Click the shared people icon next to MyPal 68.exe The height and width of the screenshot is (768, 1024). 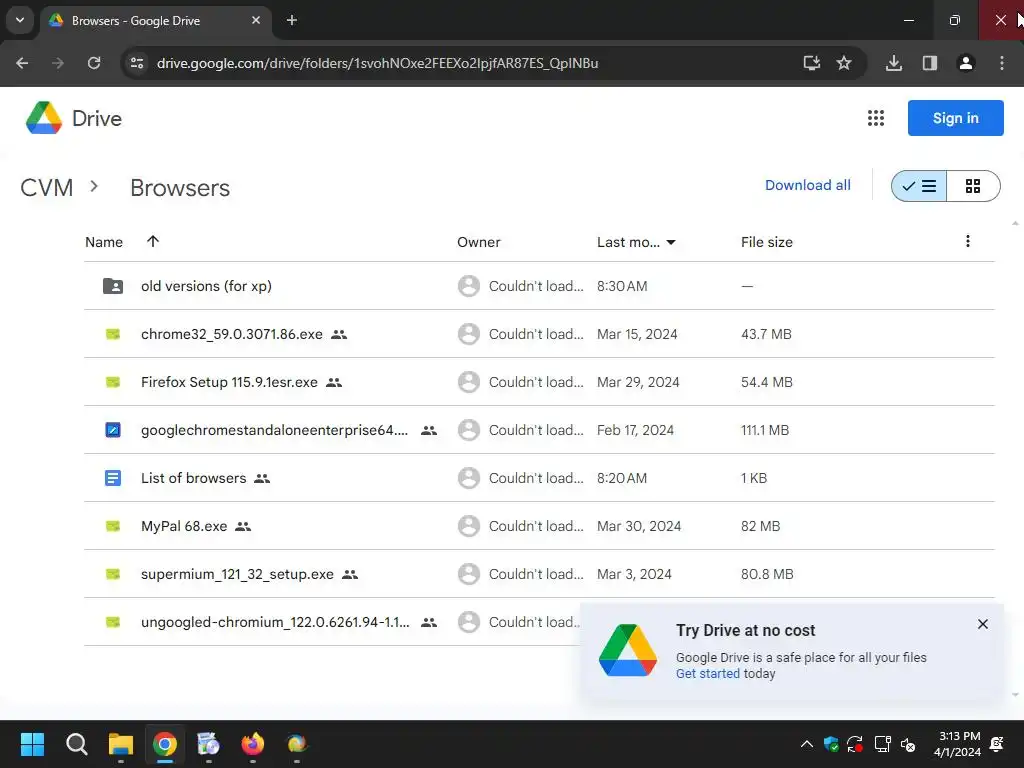coord(243,526)
